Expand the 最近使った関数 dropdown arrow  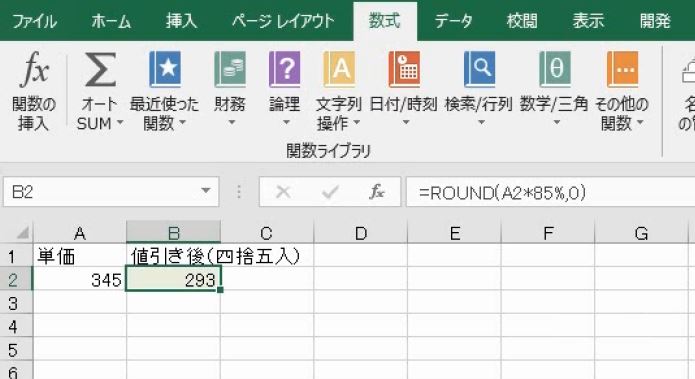point(182,123)
